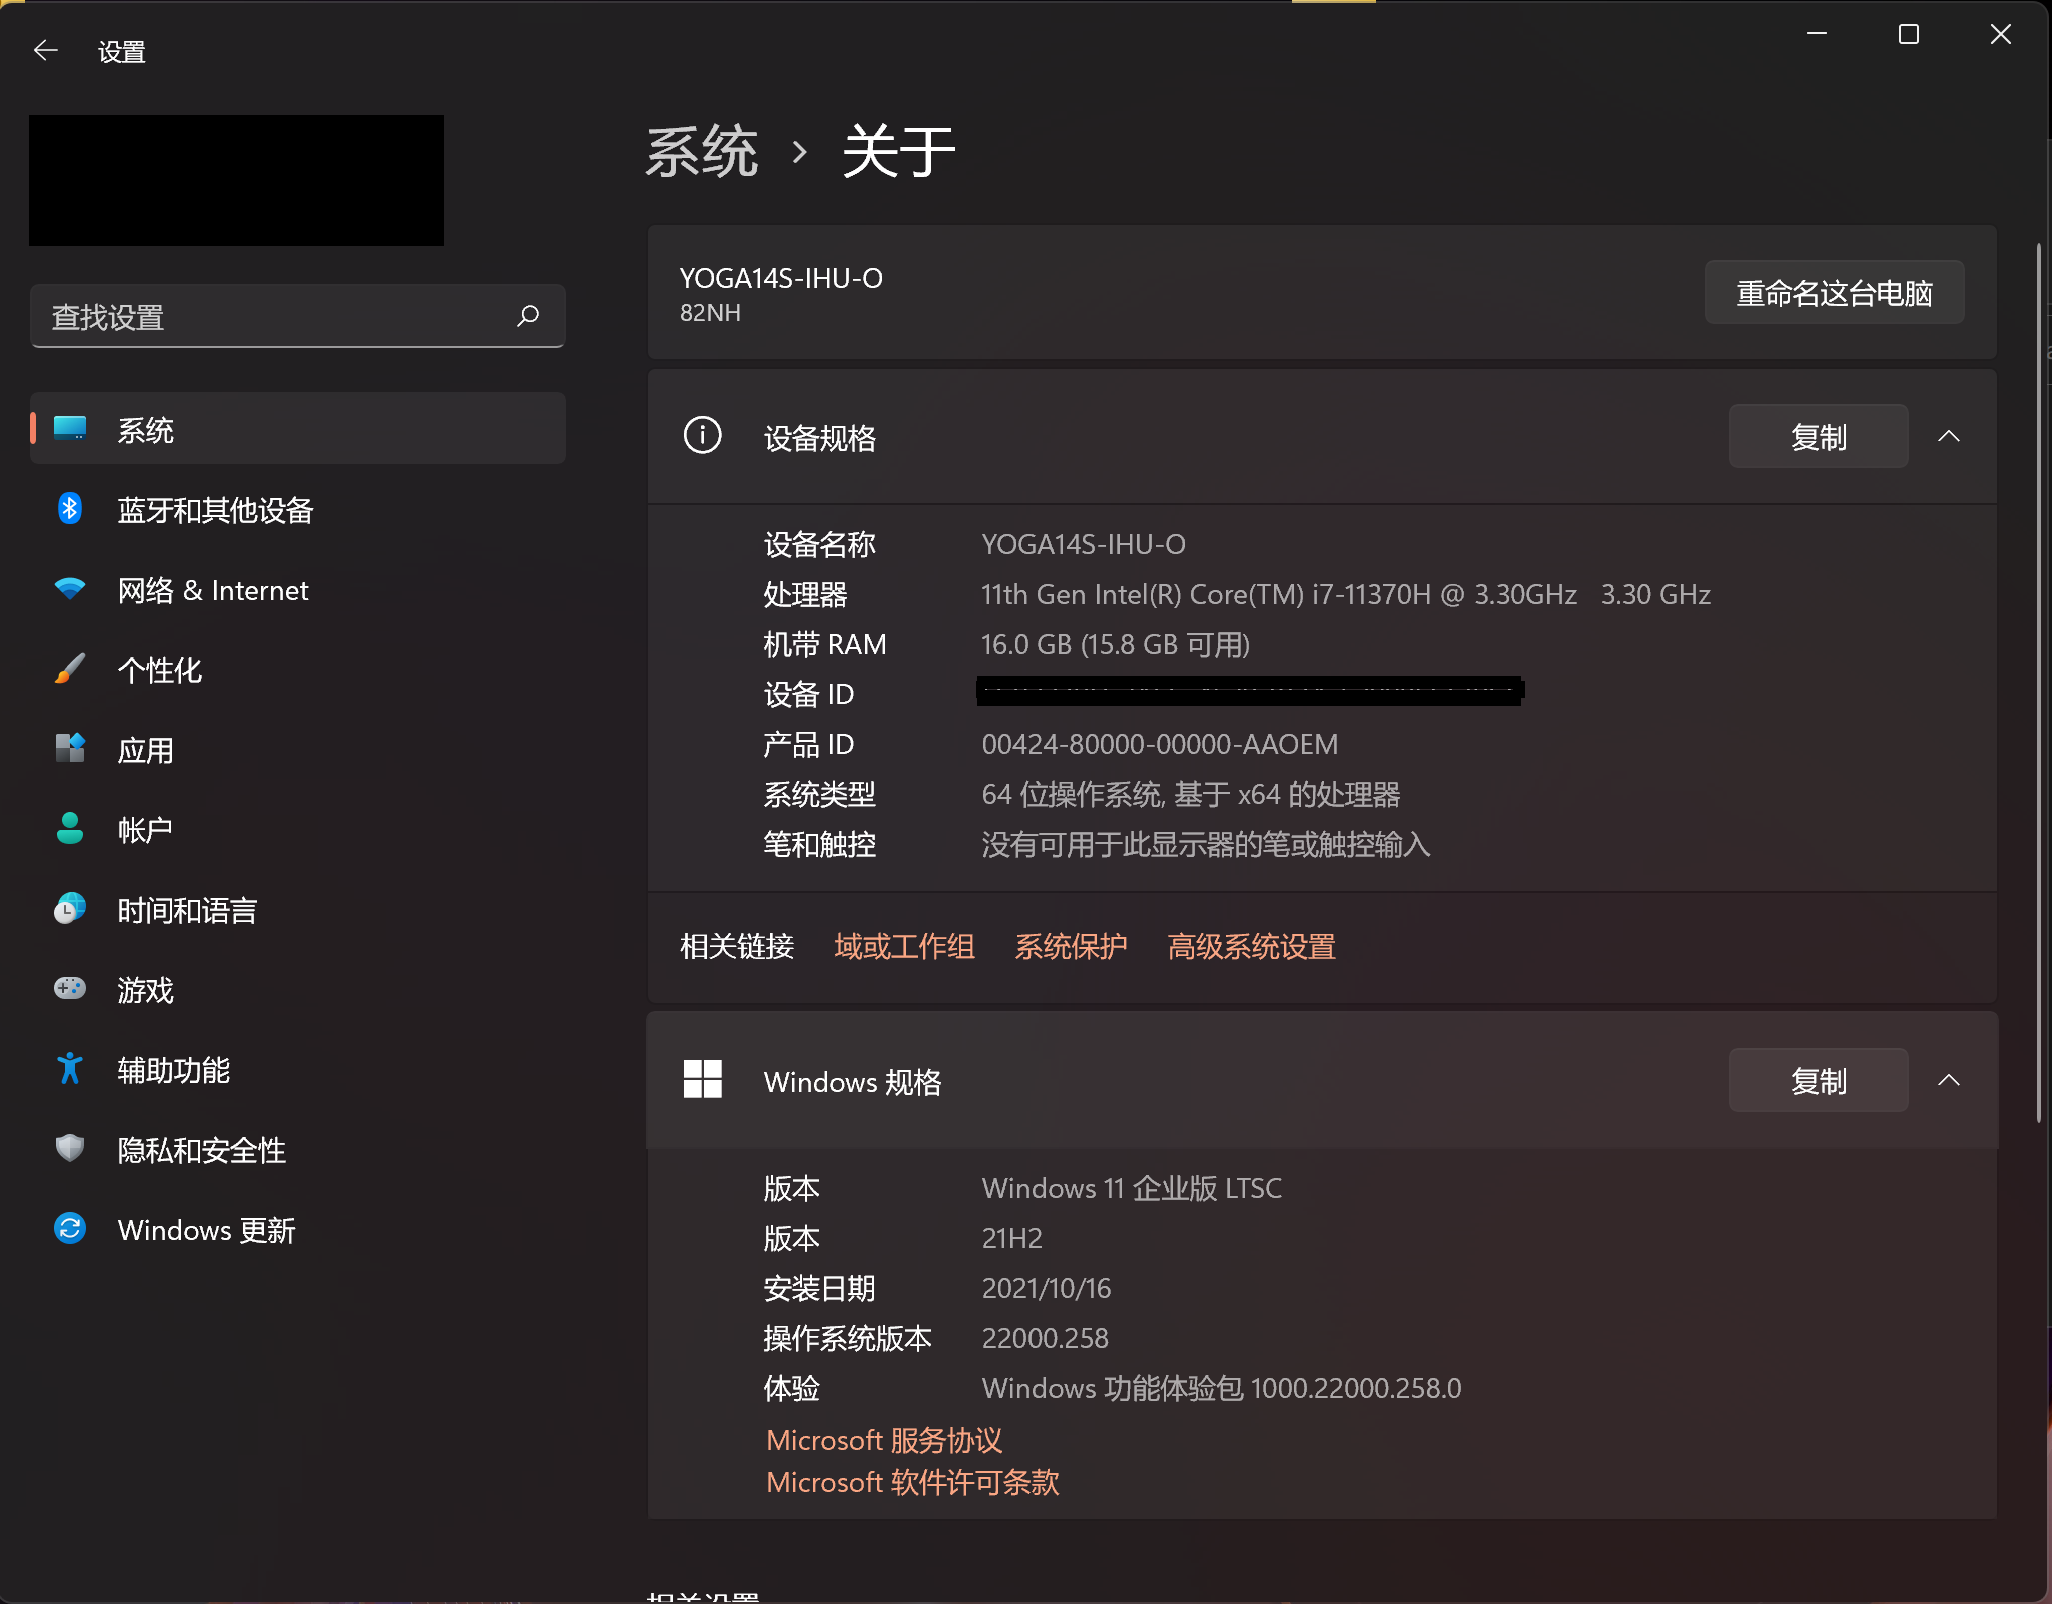Click the paintbrush personalization icon

[70, 669]
